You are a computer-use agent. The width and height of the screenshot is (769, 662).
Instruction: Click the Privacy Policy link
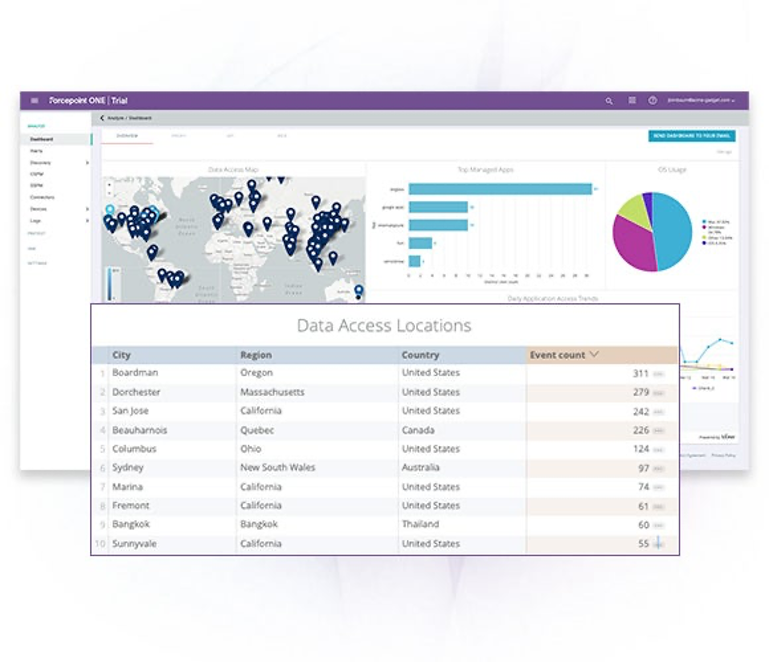(x=723, y=455)
